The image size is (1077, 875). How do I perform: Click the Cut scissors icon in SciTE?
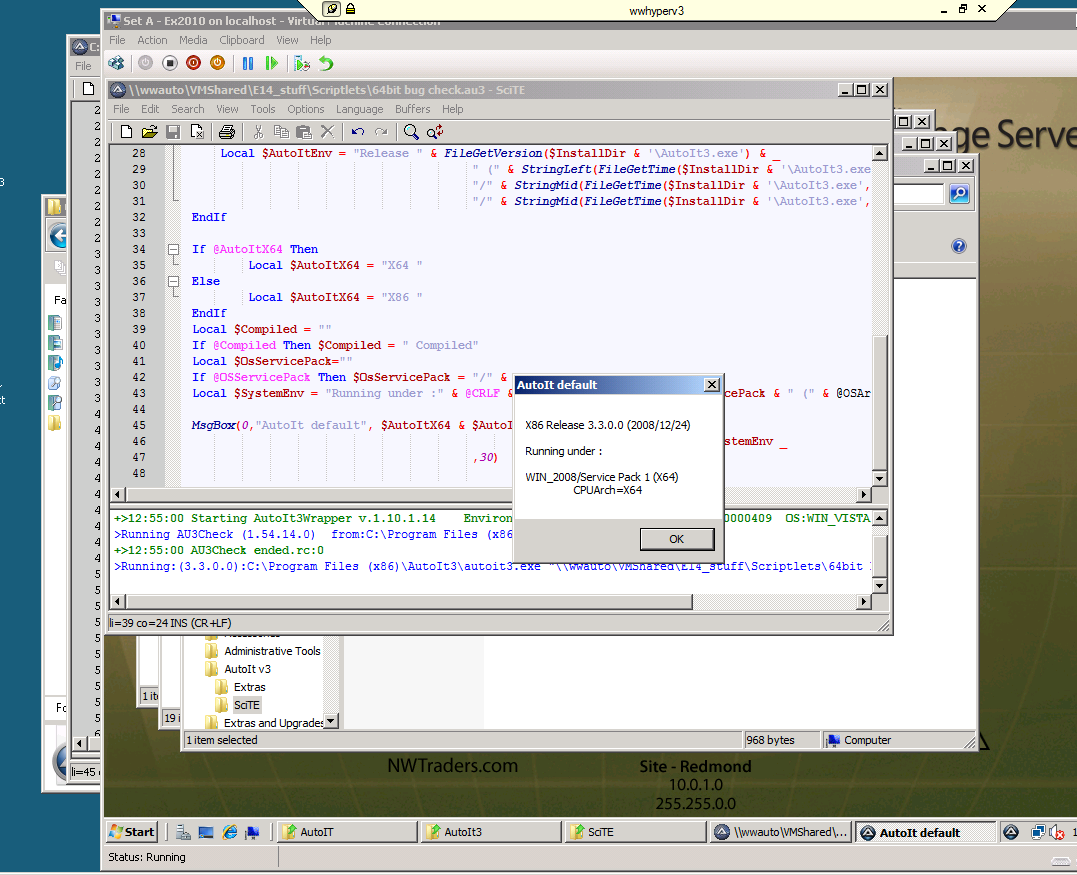point(258,132)
